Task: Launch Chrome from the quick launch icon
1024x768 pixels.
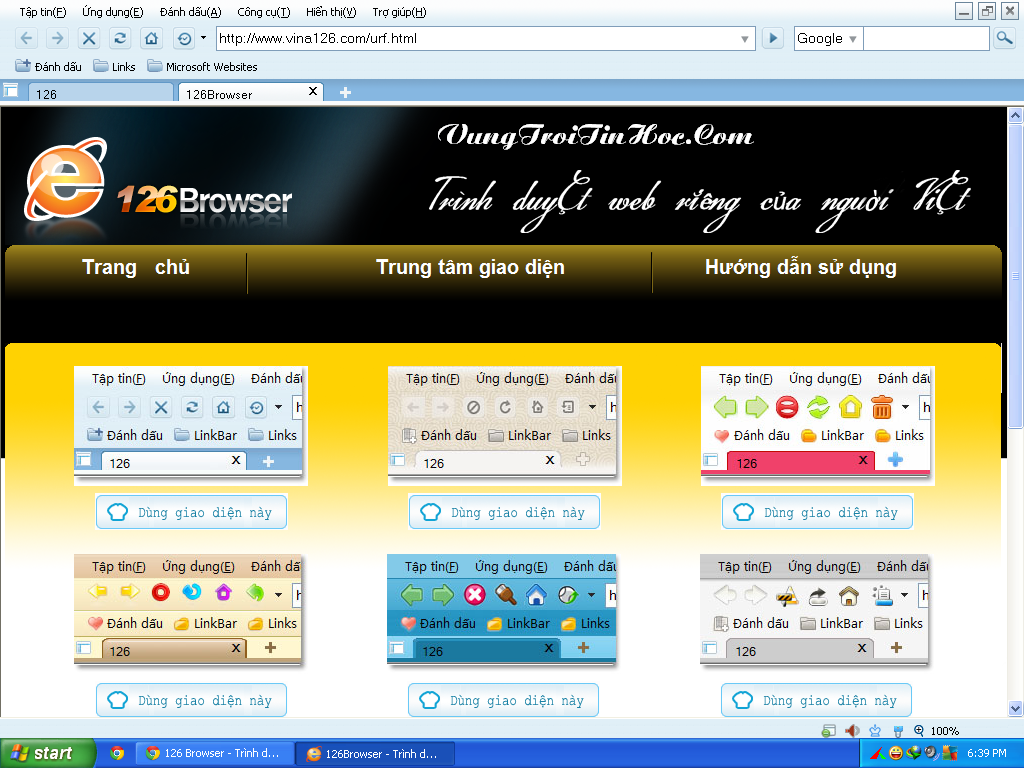Action: pos(117,753)
